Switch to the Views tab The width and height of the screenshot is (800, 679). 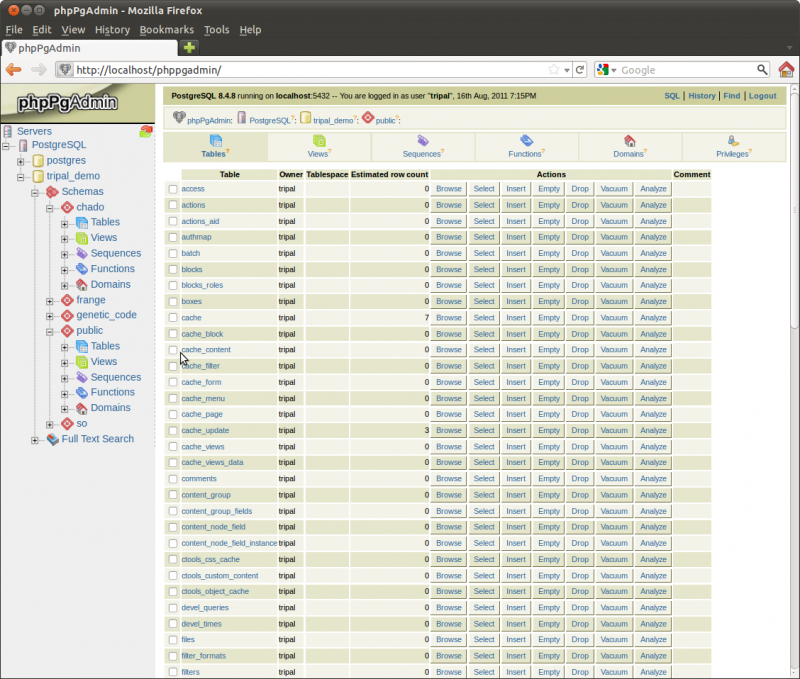pos(319,146)
